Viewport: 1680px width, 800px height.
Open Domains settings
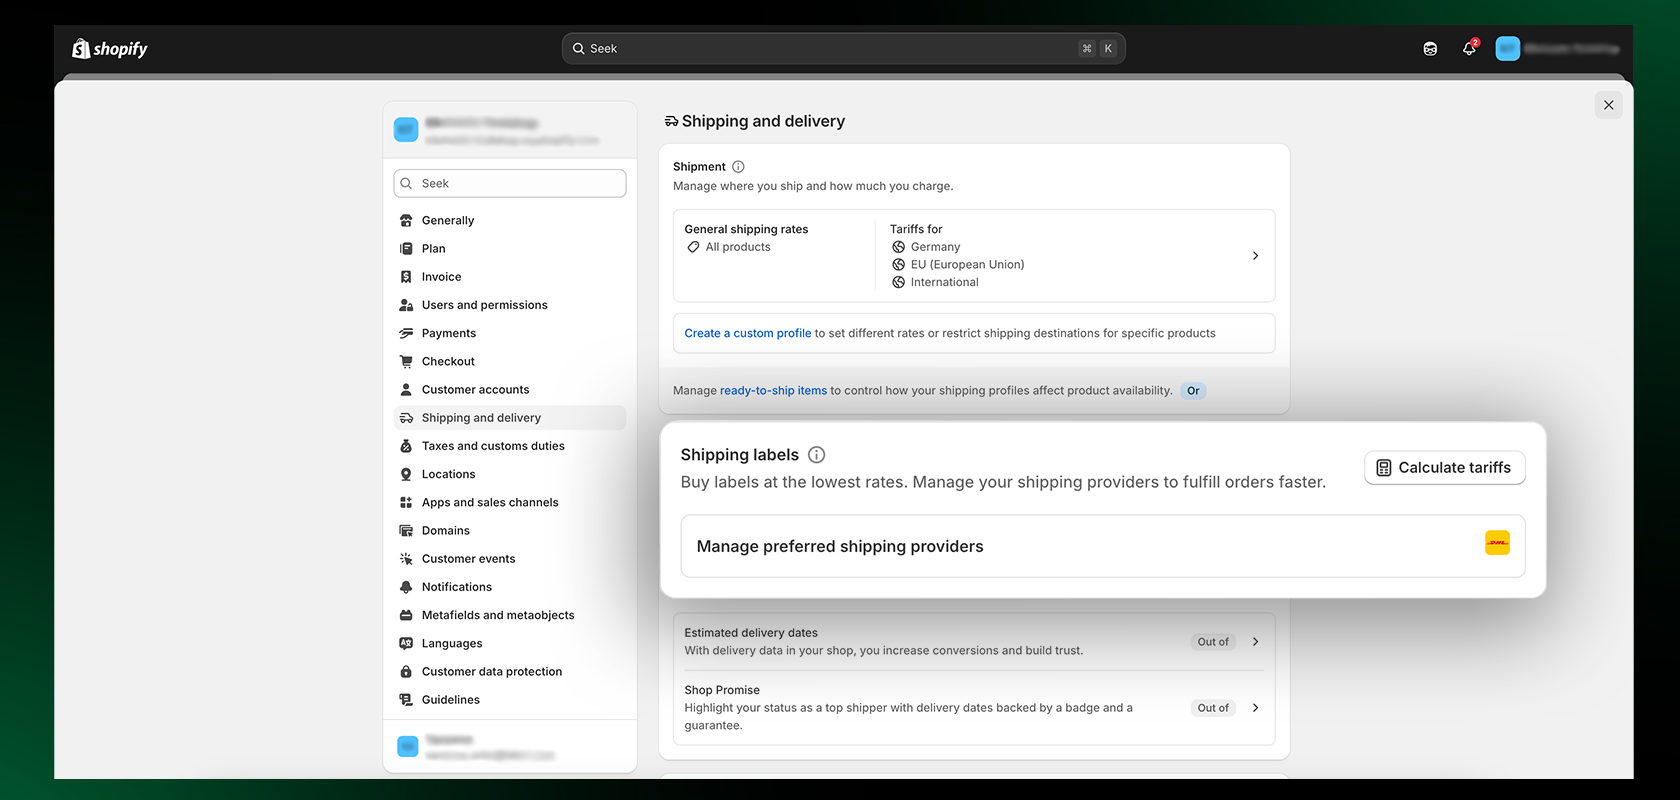coord(510,531)
